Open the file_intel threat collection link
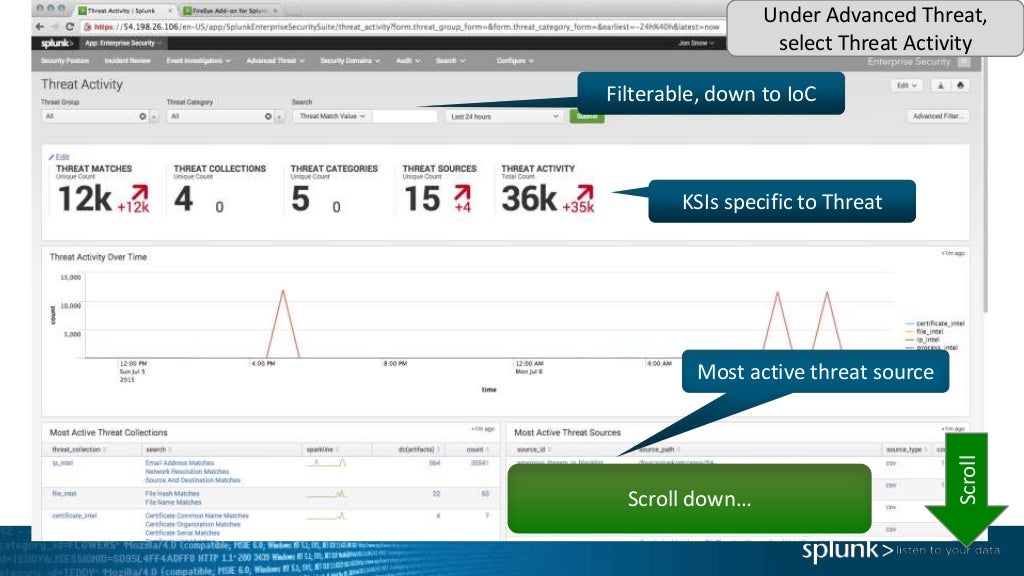The width and height of the screenshot is (1024, 576). tap(65, 494)
